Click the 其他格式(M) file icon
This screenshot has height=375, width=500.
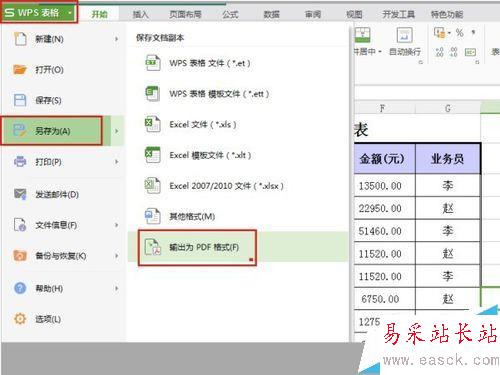153,216
